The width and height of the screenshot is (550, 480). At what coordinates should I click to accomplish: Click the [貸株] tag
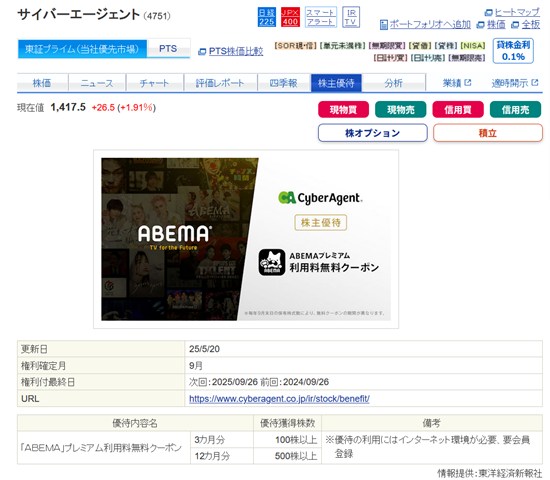point(446,46)
